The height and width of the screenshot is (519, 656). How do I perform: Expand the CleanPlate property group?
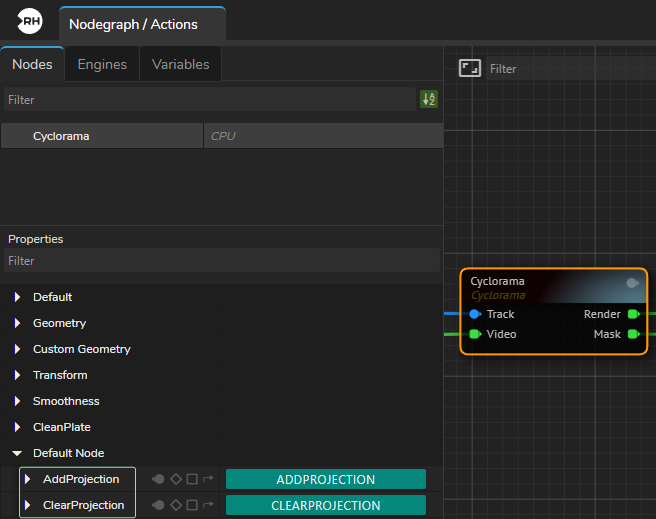click(17, 427)
